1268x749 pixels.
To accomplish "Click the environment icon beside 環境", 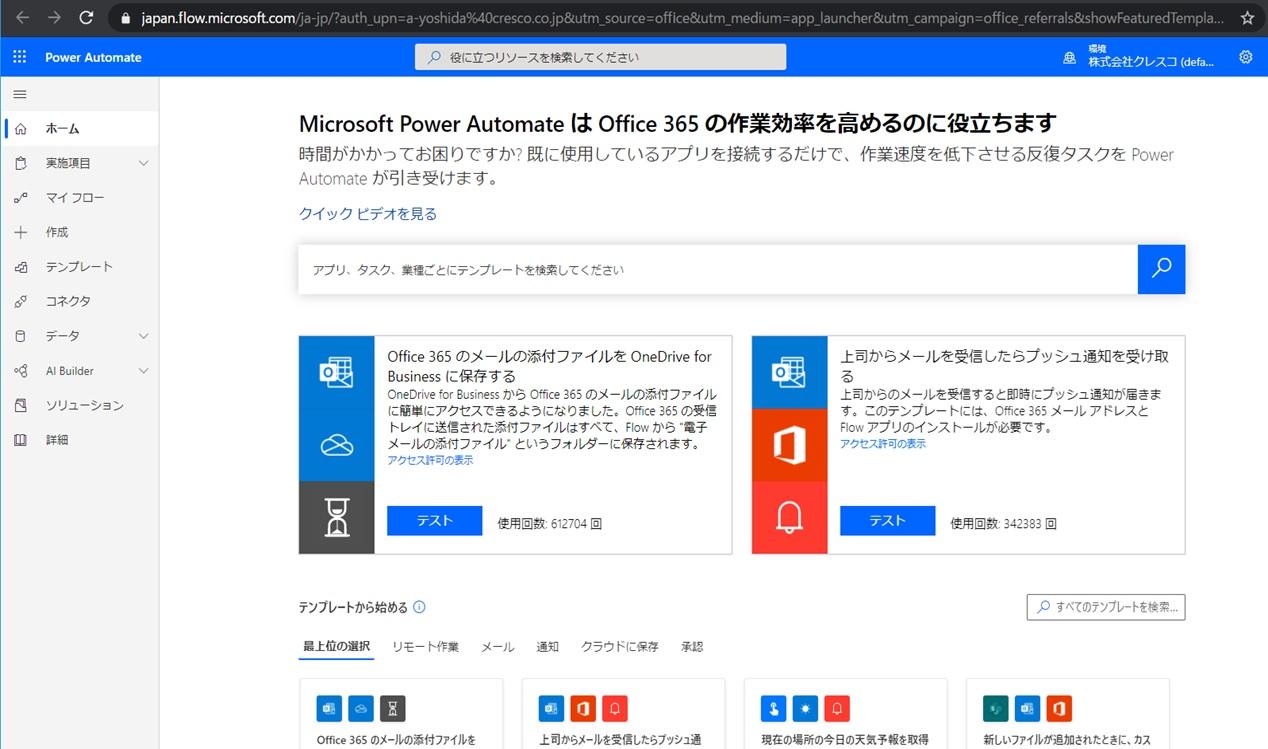I will pos(1070,58).
